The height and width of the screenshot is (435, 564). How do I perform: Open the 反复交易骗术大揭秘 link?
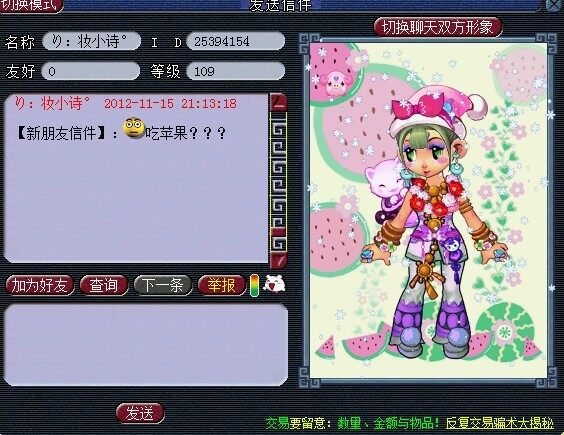tap(500, 423)
